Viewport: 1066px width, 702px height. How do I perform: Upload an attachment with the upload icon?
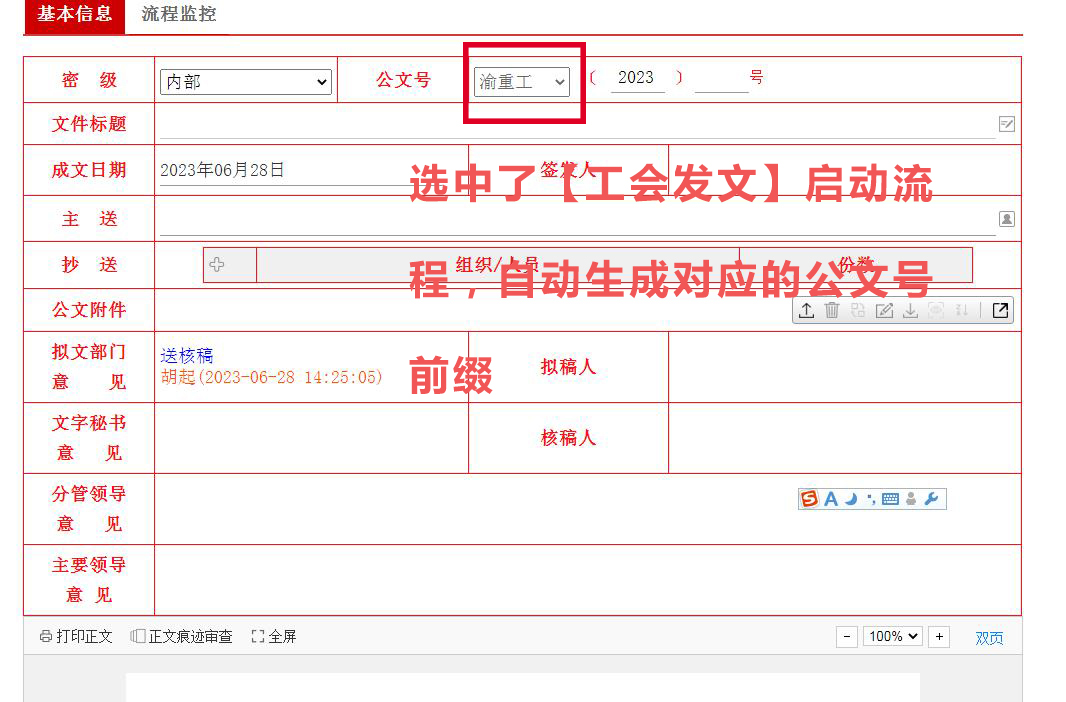point(806,311)
